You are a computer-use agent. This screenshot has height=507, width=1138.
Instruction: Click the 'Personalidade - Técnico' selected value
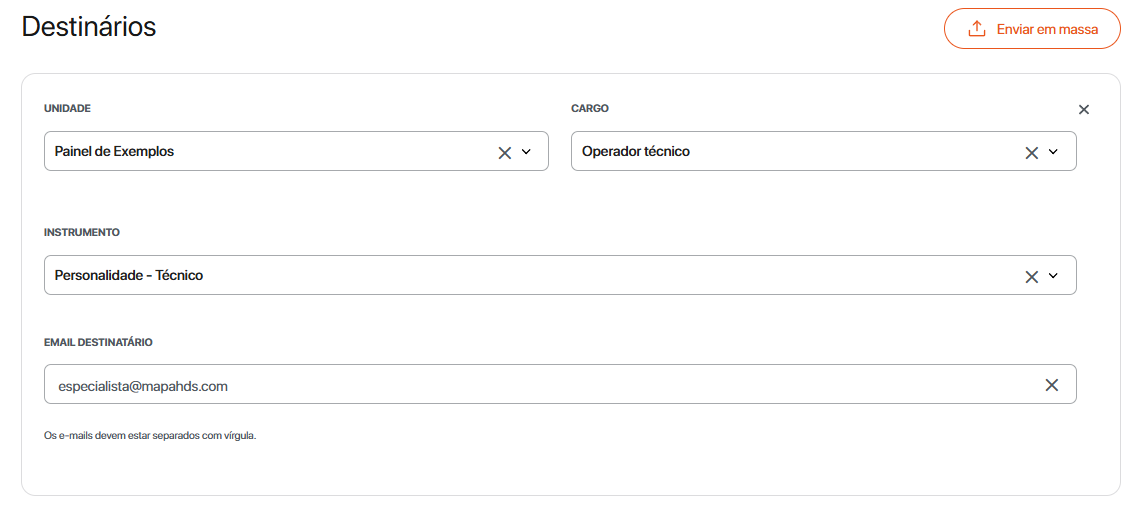pos(129,276)
